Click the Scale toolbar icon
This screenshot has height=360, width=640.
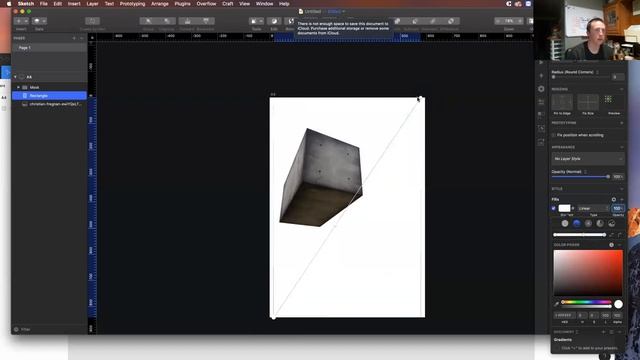point(256,21)
